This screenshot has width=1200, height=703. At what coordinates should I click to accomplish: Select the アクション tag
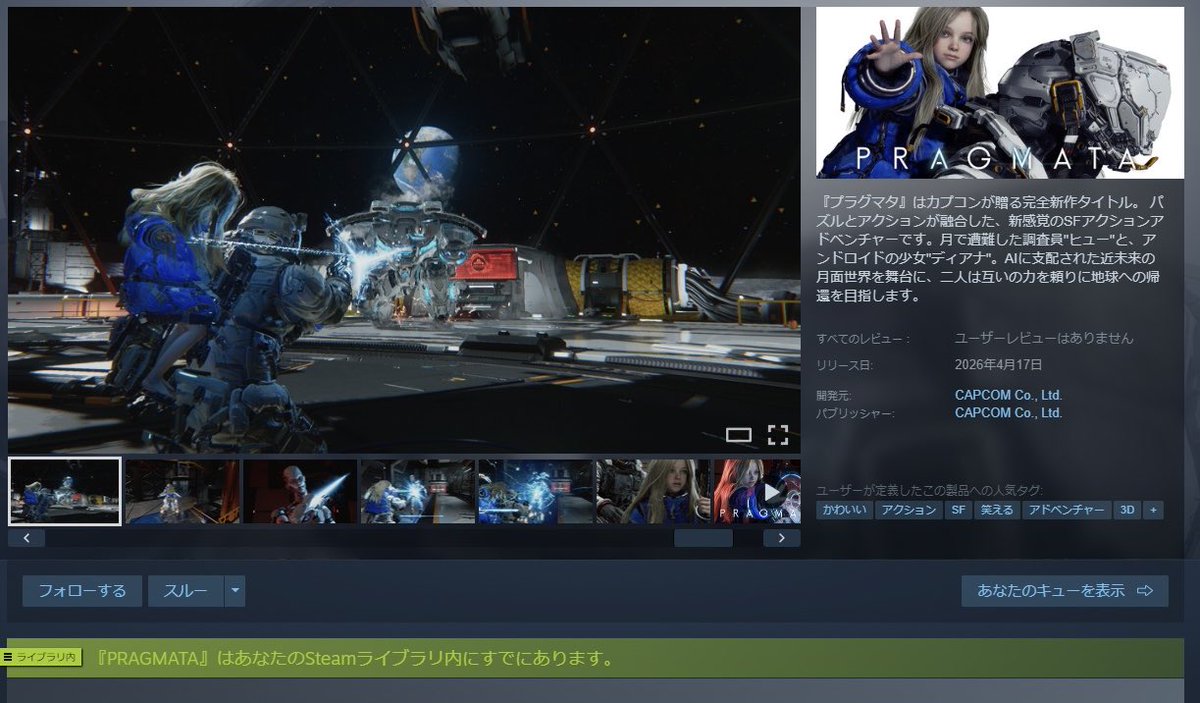pyautogui.click(x=909, y=510)
